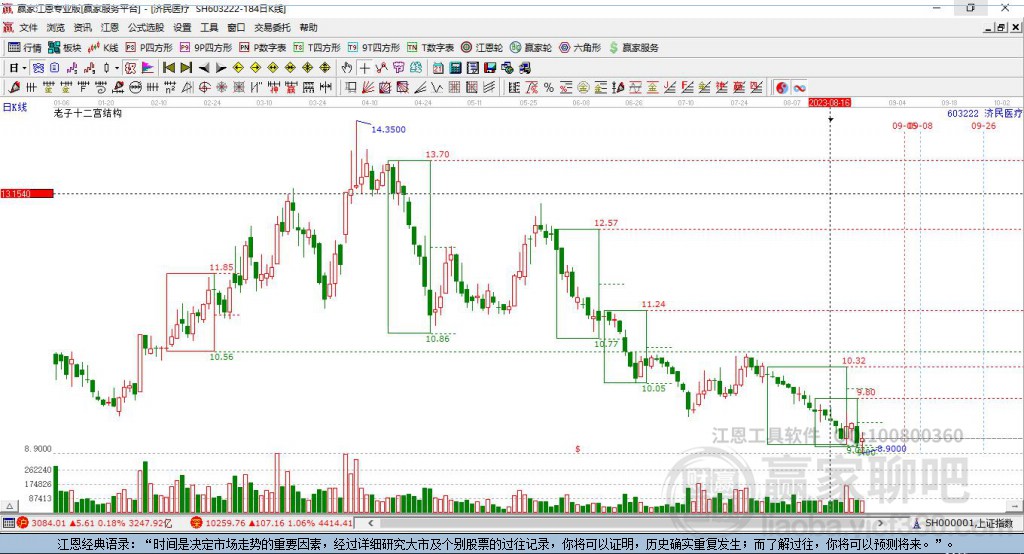Open the T数字表 tool
This screenshot has width=1024, height=554.
point(430,48)
